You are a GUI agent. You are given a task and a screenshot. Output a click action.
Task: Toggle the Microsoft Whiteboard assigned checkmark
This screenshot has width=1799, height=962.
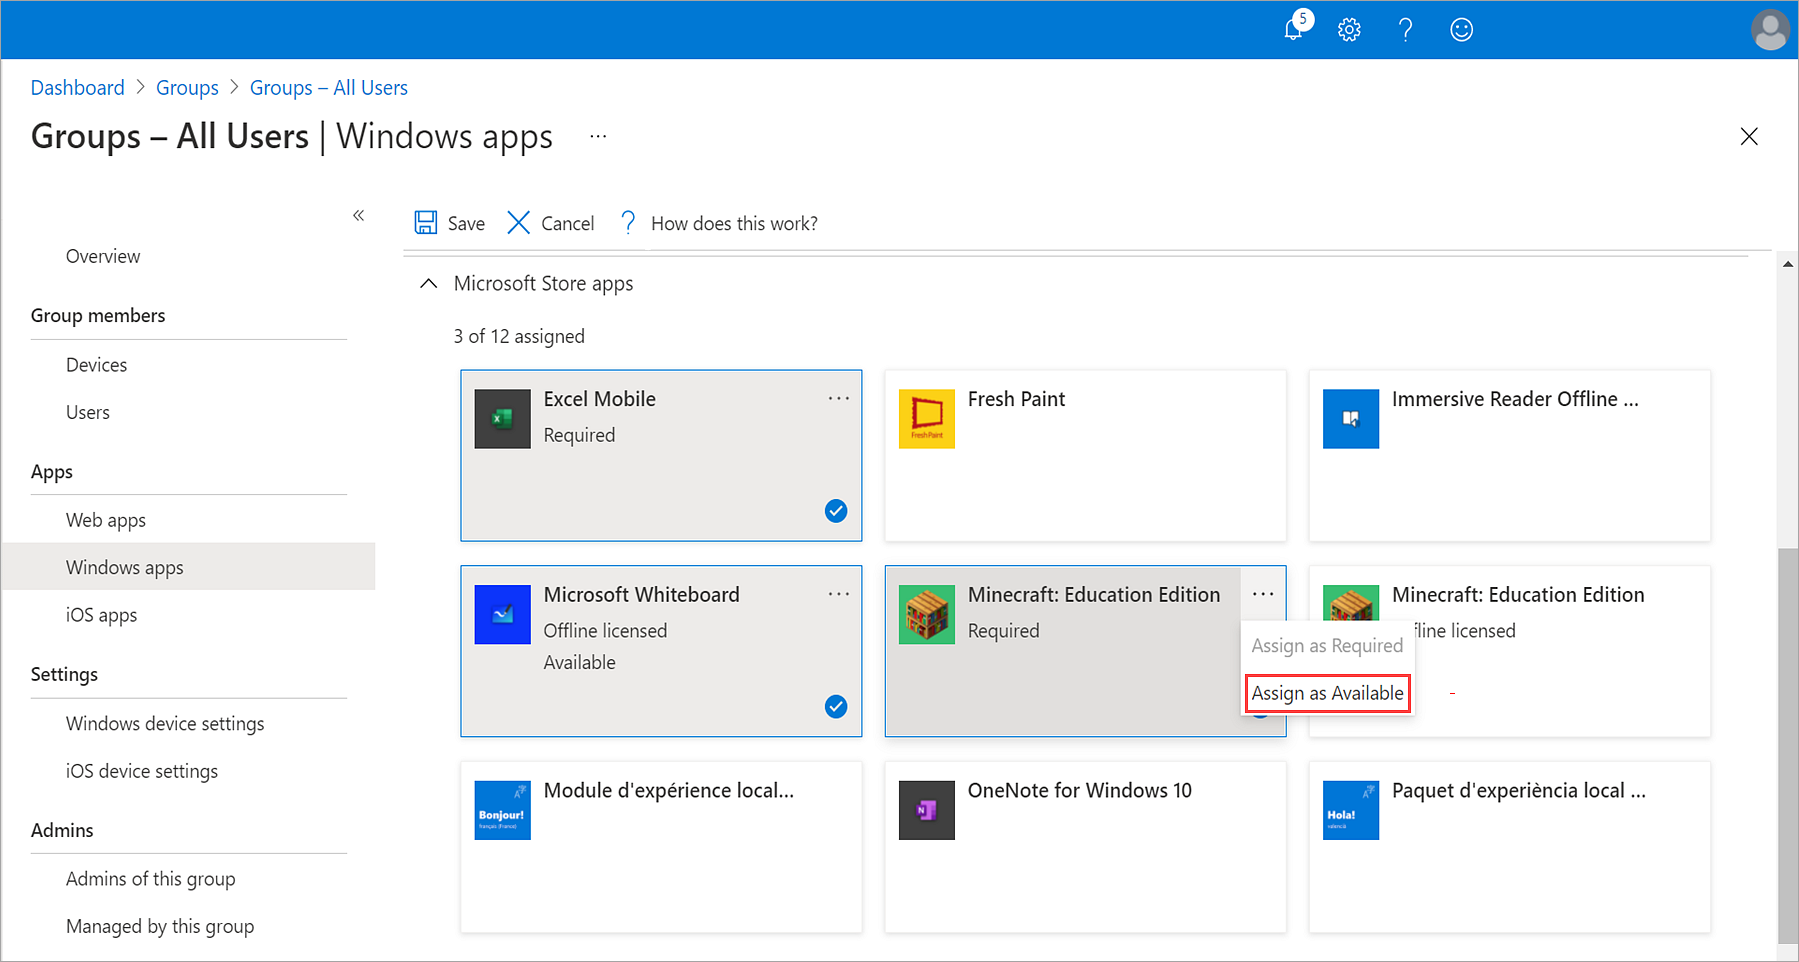click(x=836, y=707)
